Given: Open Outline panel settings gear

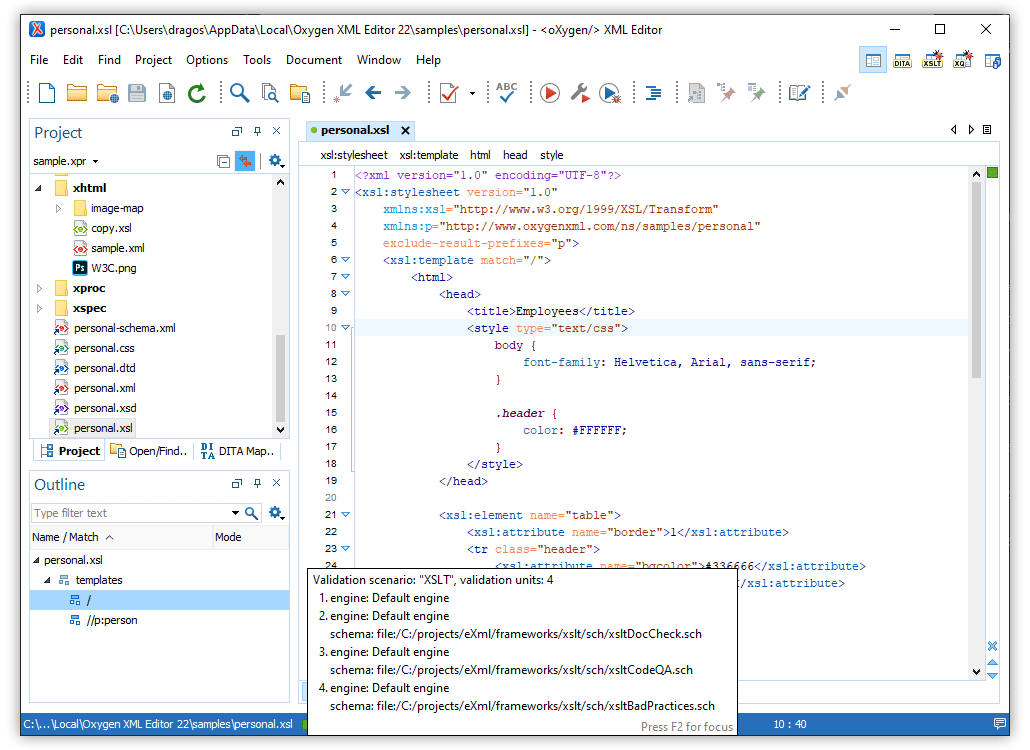Looking at the screenshot, I should tap(276, 513).
